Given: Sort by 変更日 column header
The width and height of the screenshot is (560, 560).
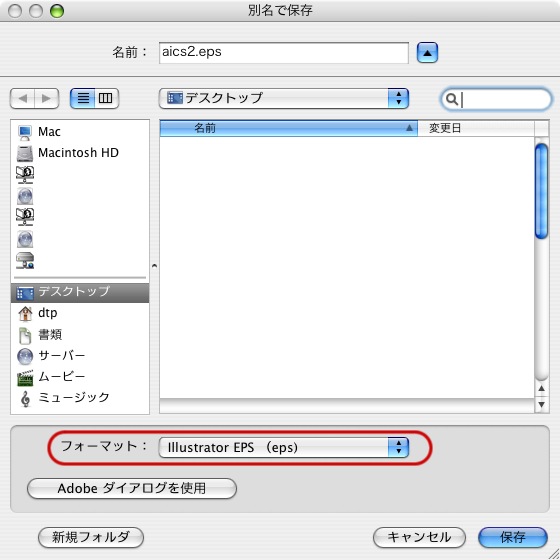Looking at the screenshot, I should [x=476, y=128].
